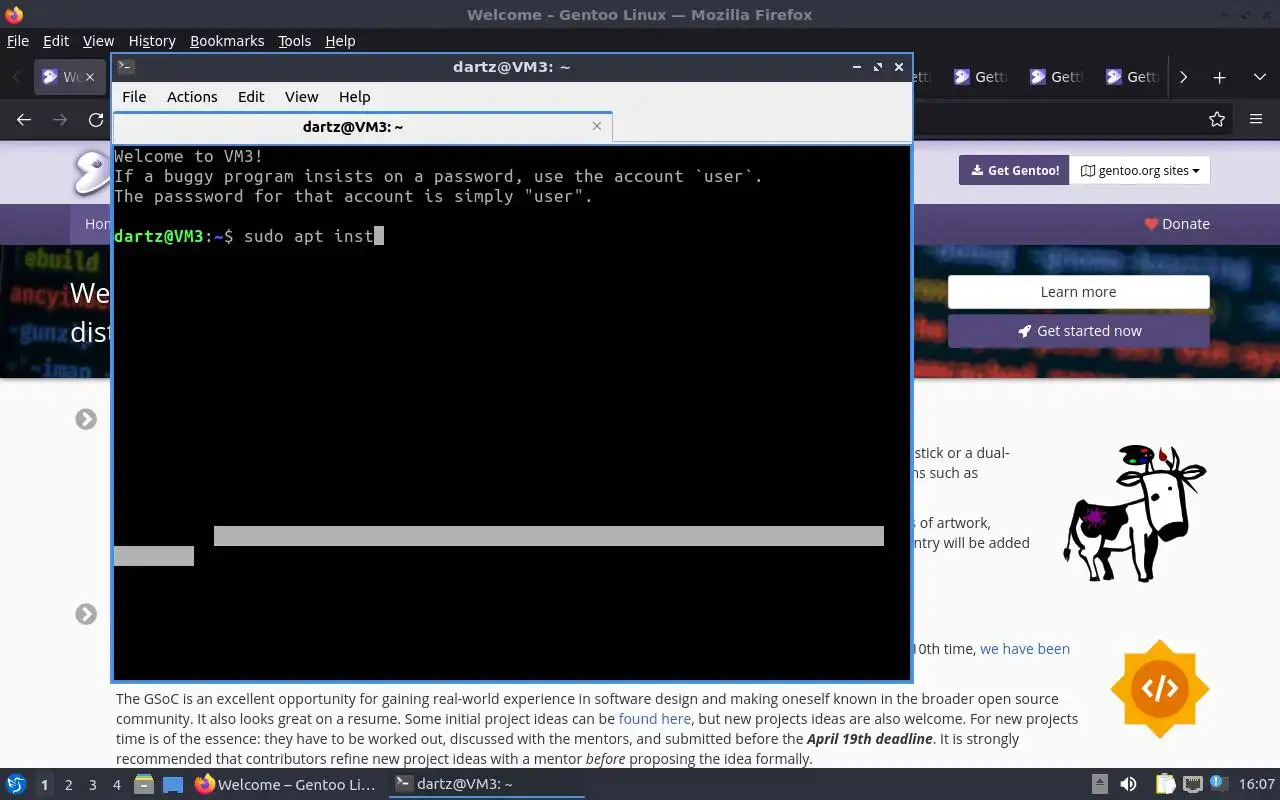Click upper circular arrow news icon

coord(86,419)
